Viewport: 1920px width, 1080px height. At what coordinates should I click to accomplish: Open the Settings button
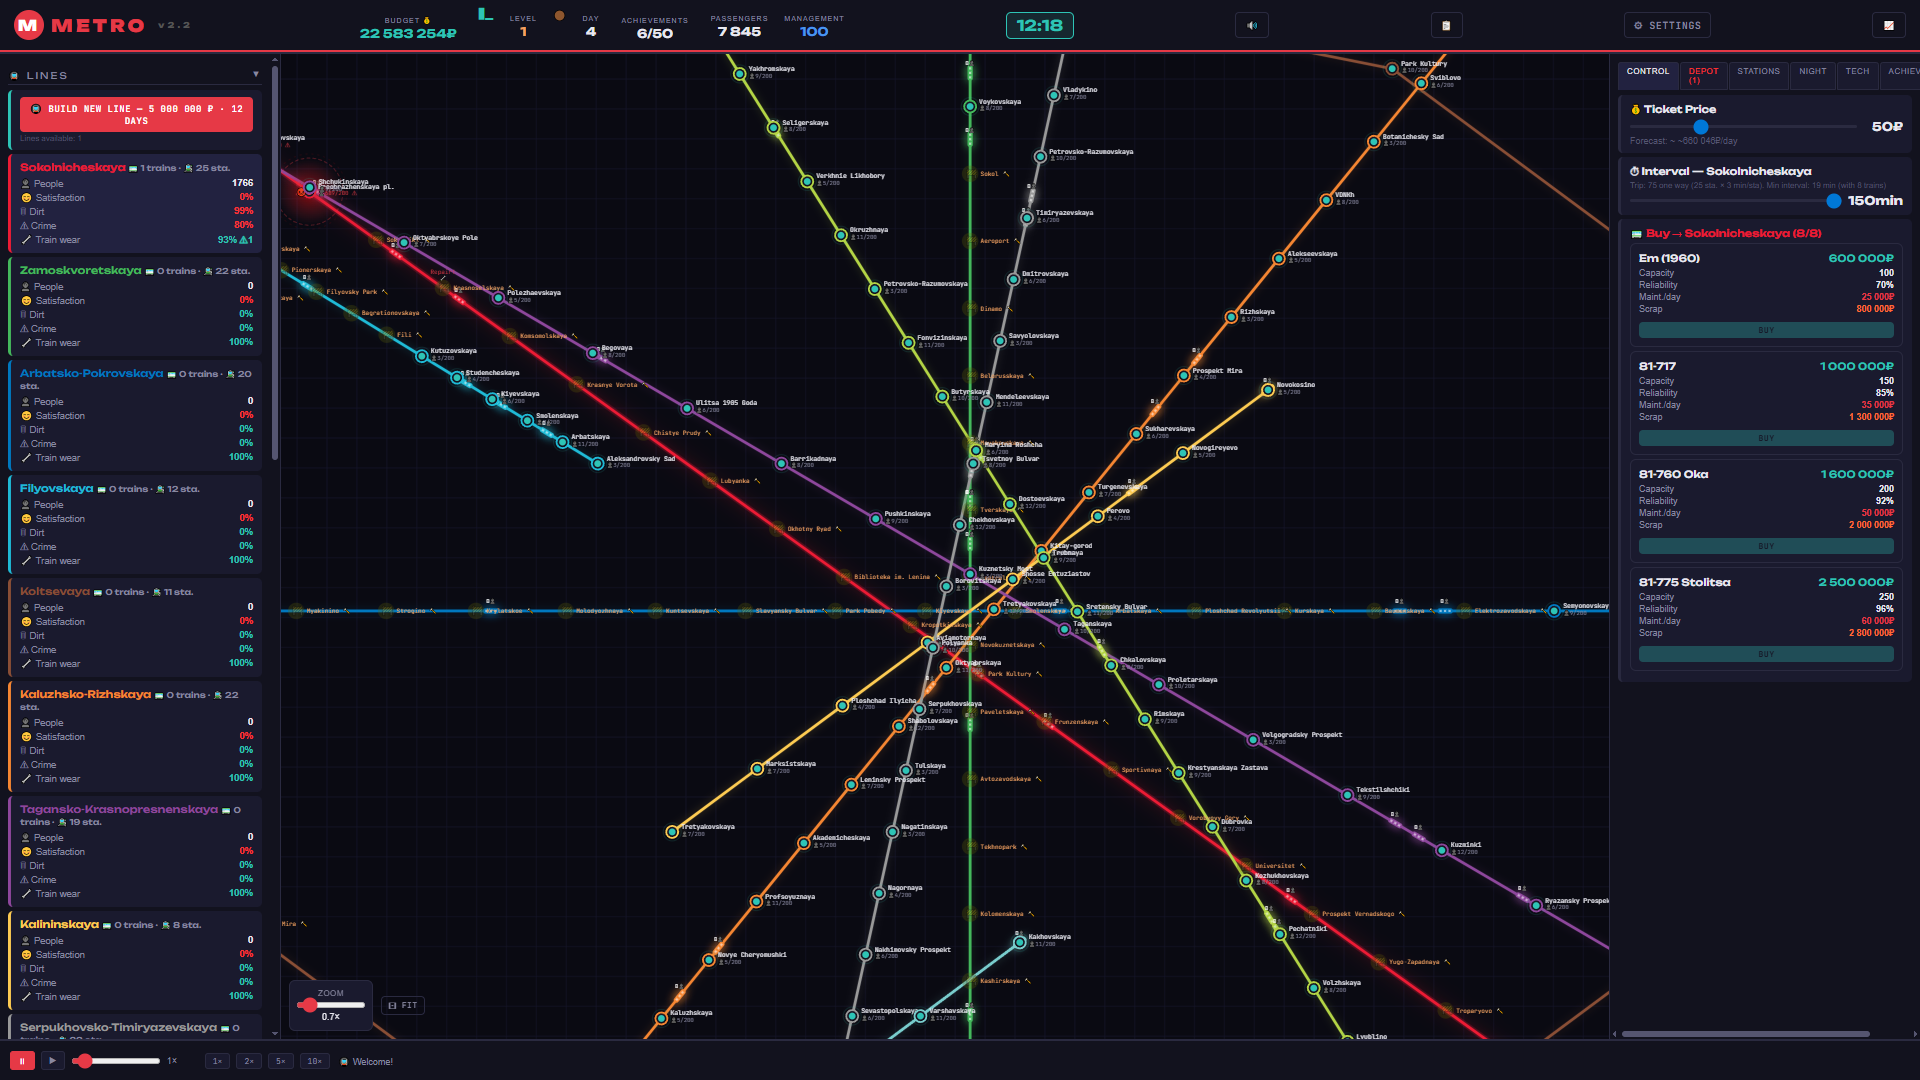point(1667,25)
